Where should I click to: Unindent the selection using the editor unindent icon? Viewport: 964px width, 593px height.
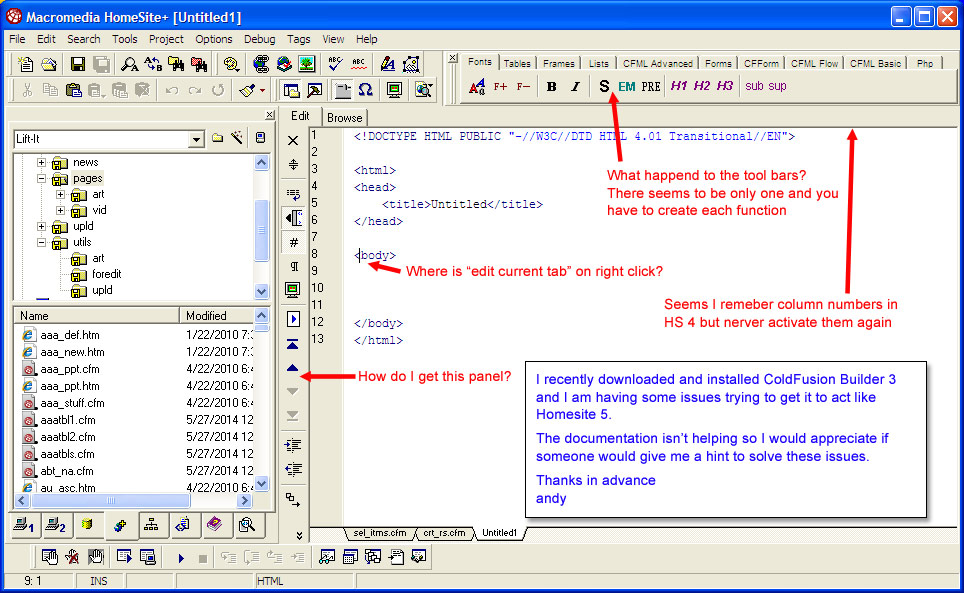tap(293, 470)
